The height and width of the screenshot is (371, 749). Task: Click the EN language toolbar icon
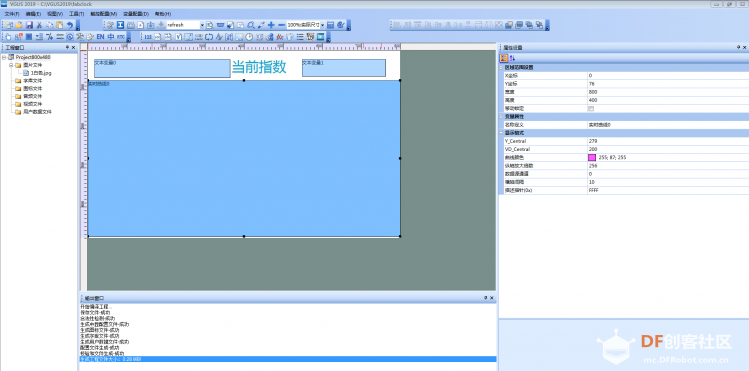[x=100, y=36]
